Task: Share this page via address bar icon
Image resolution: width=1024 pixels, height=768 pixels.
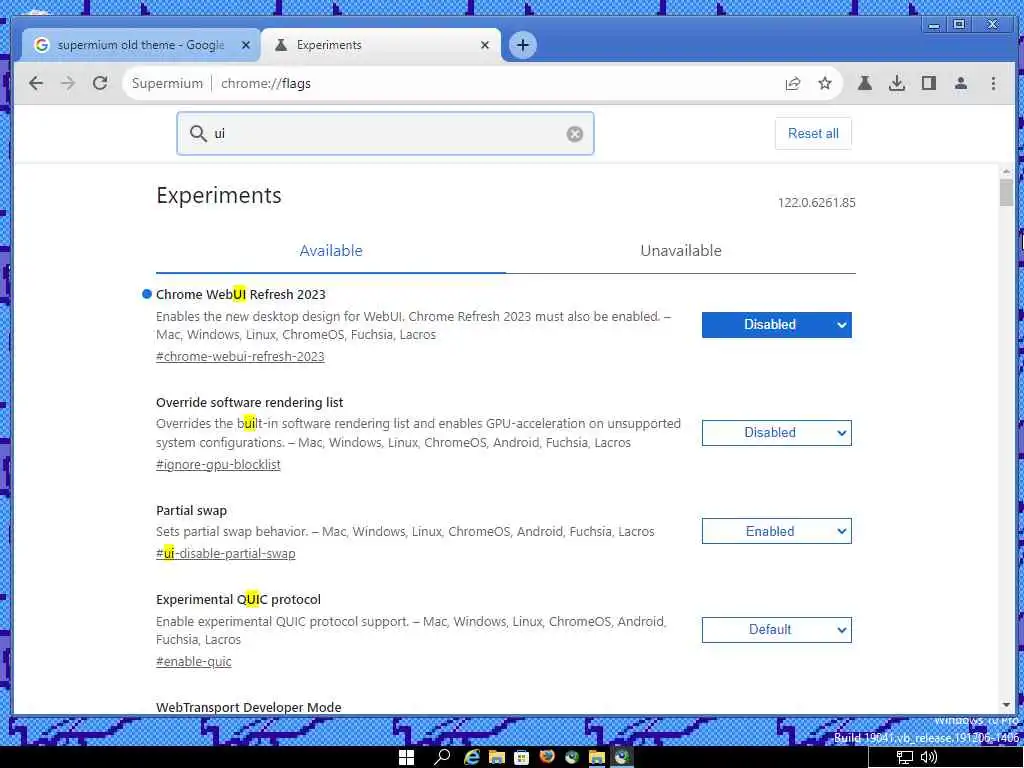Action: coord(793,84)
